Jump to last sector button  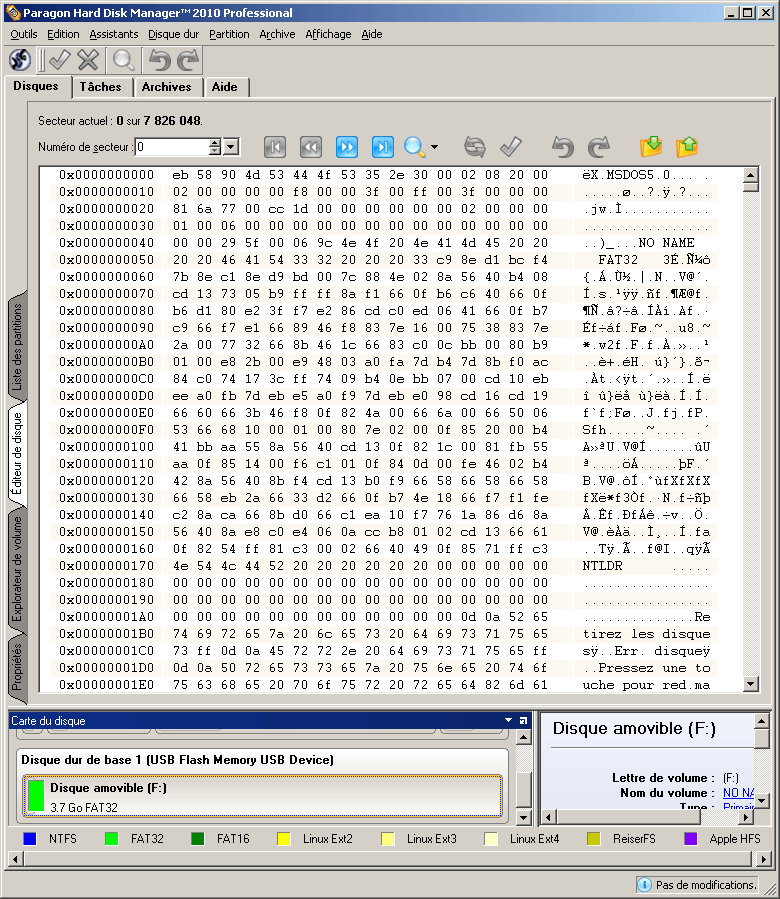coord(383,147)
